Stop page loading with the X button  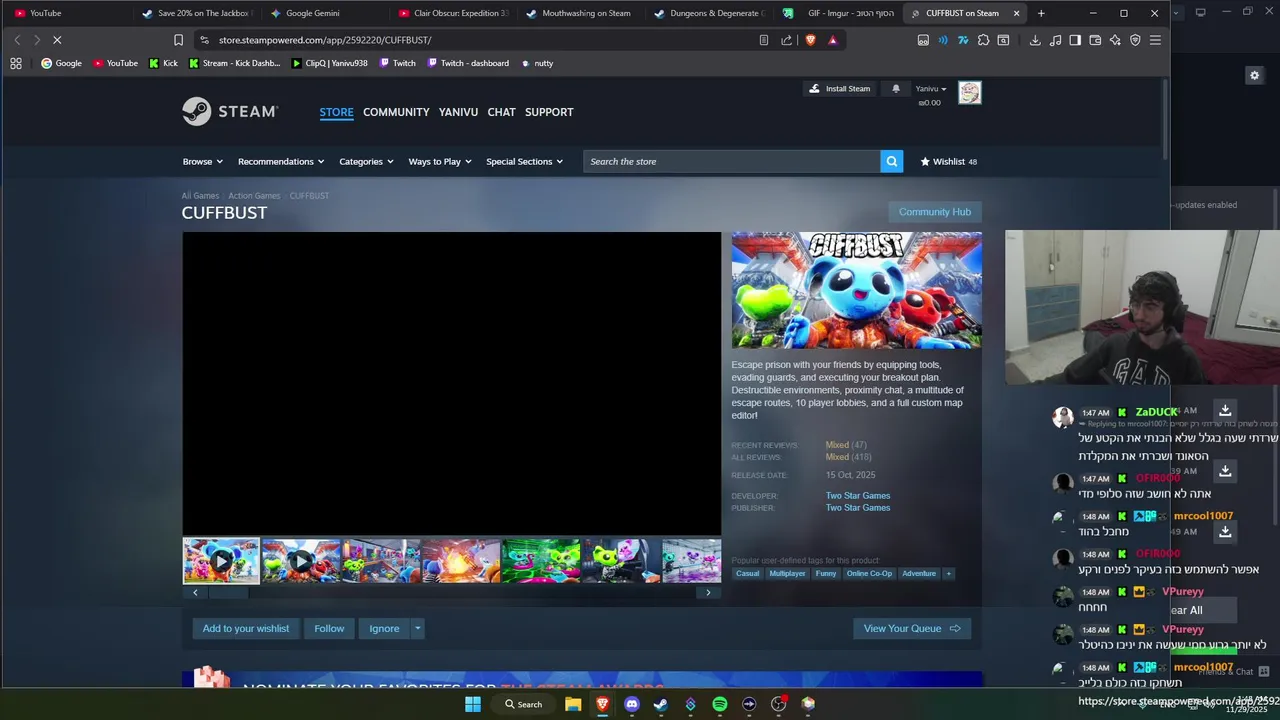[x=57, y=40]
